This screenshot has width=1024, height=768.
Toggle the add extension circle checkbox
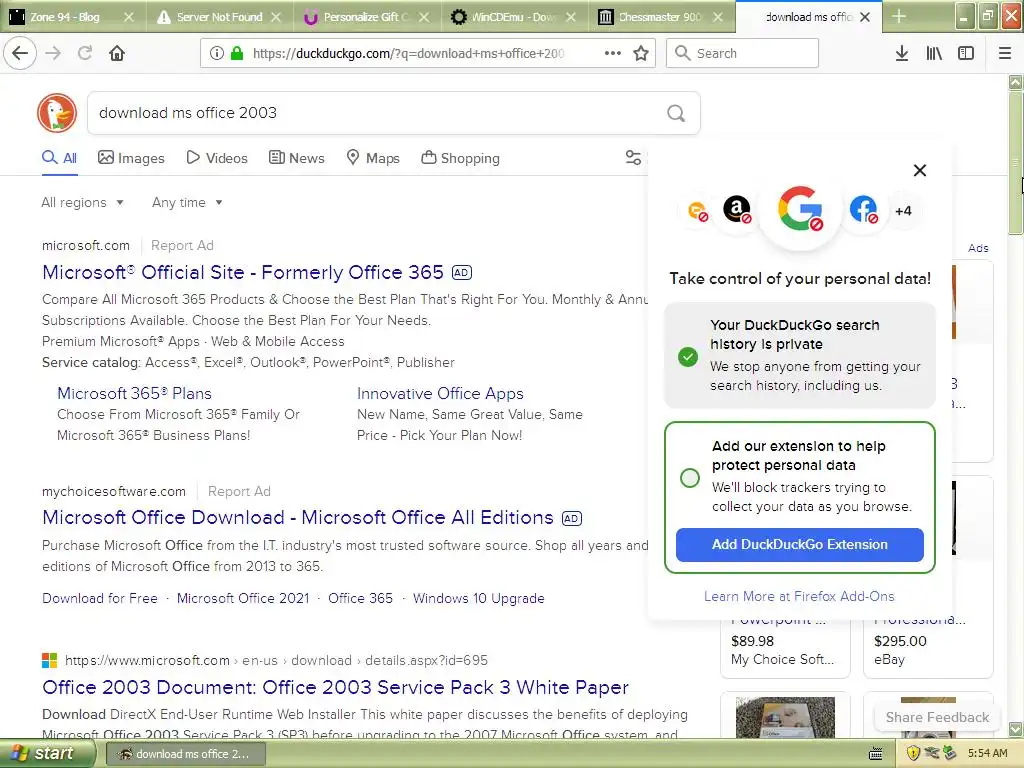point(690,478)
